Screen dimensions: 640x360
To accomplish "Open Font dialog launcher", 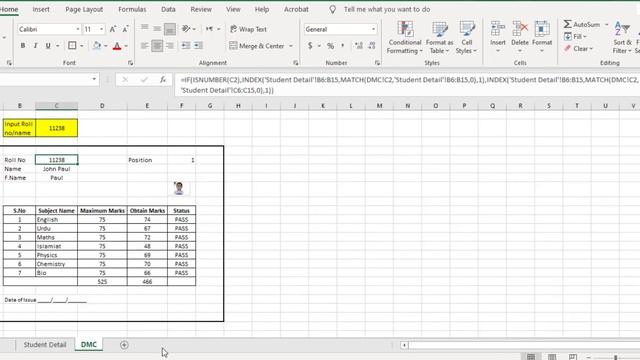I will coord(131,63).
